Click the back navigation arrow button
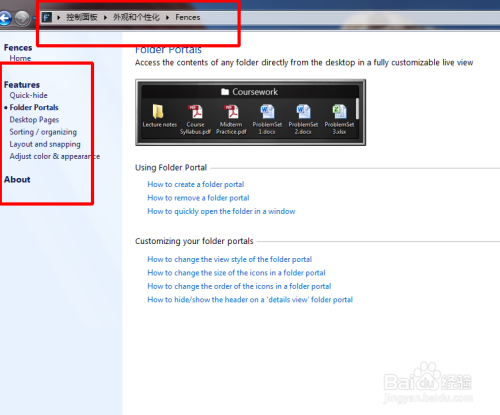The width and height of the screenshot is (500, 415). pos(5,18)
